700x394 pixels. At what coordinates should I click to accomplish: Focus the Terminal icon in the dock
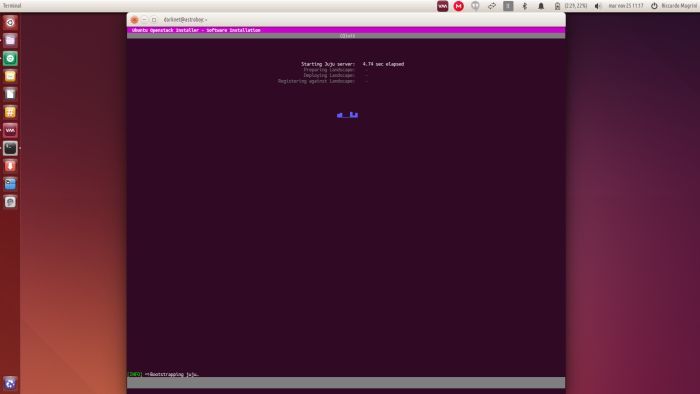click(10, 148)
